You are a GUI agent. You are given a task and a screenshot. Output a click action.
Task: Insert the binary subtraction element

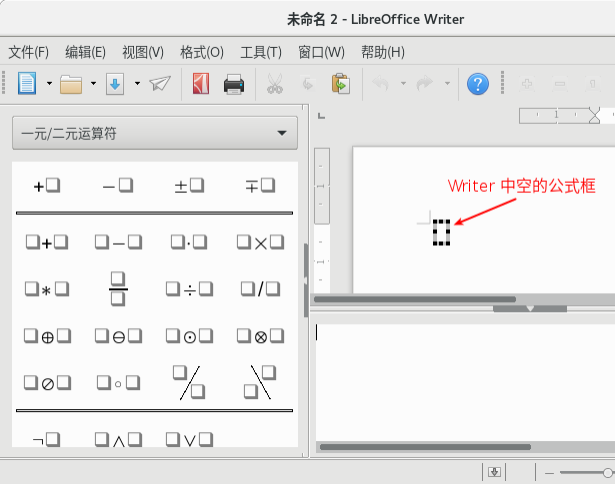[x=118, y=242]
